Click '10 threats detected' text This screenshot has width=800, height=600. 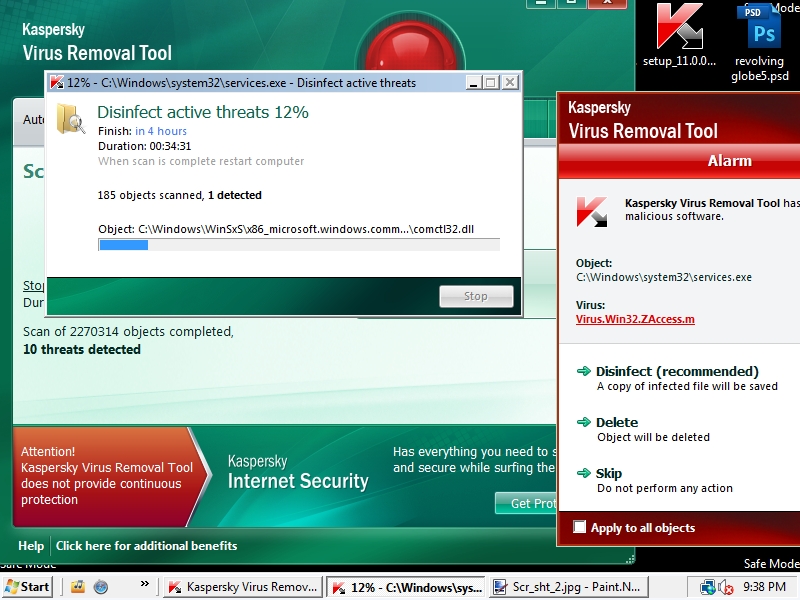pos(82,349)
